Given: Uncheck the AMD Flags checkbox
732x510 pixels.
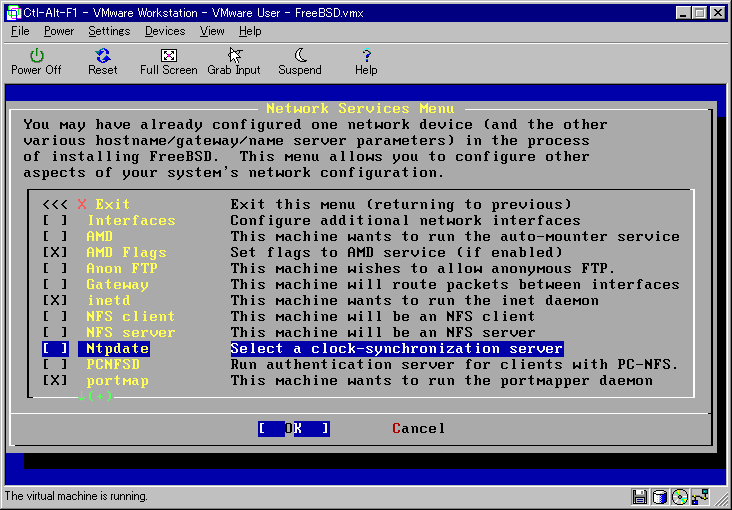Looking at the screenshot, I should [x=55, y=253].
